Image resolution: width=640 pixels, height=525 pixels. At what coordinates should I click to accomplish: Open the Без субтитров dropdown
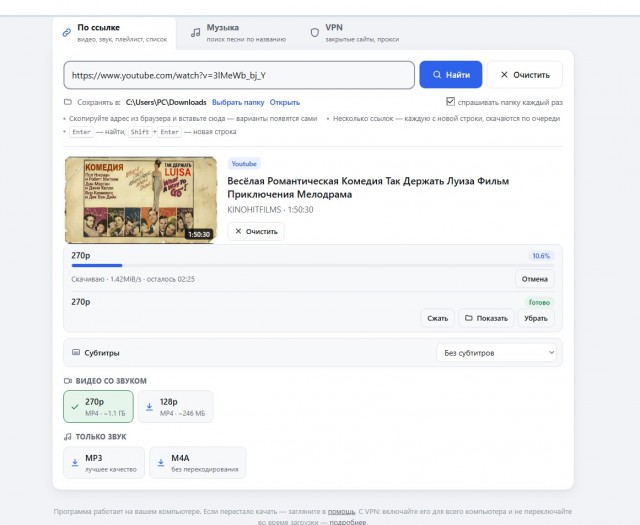497,353
